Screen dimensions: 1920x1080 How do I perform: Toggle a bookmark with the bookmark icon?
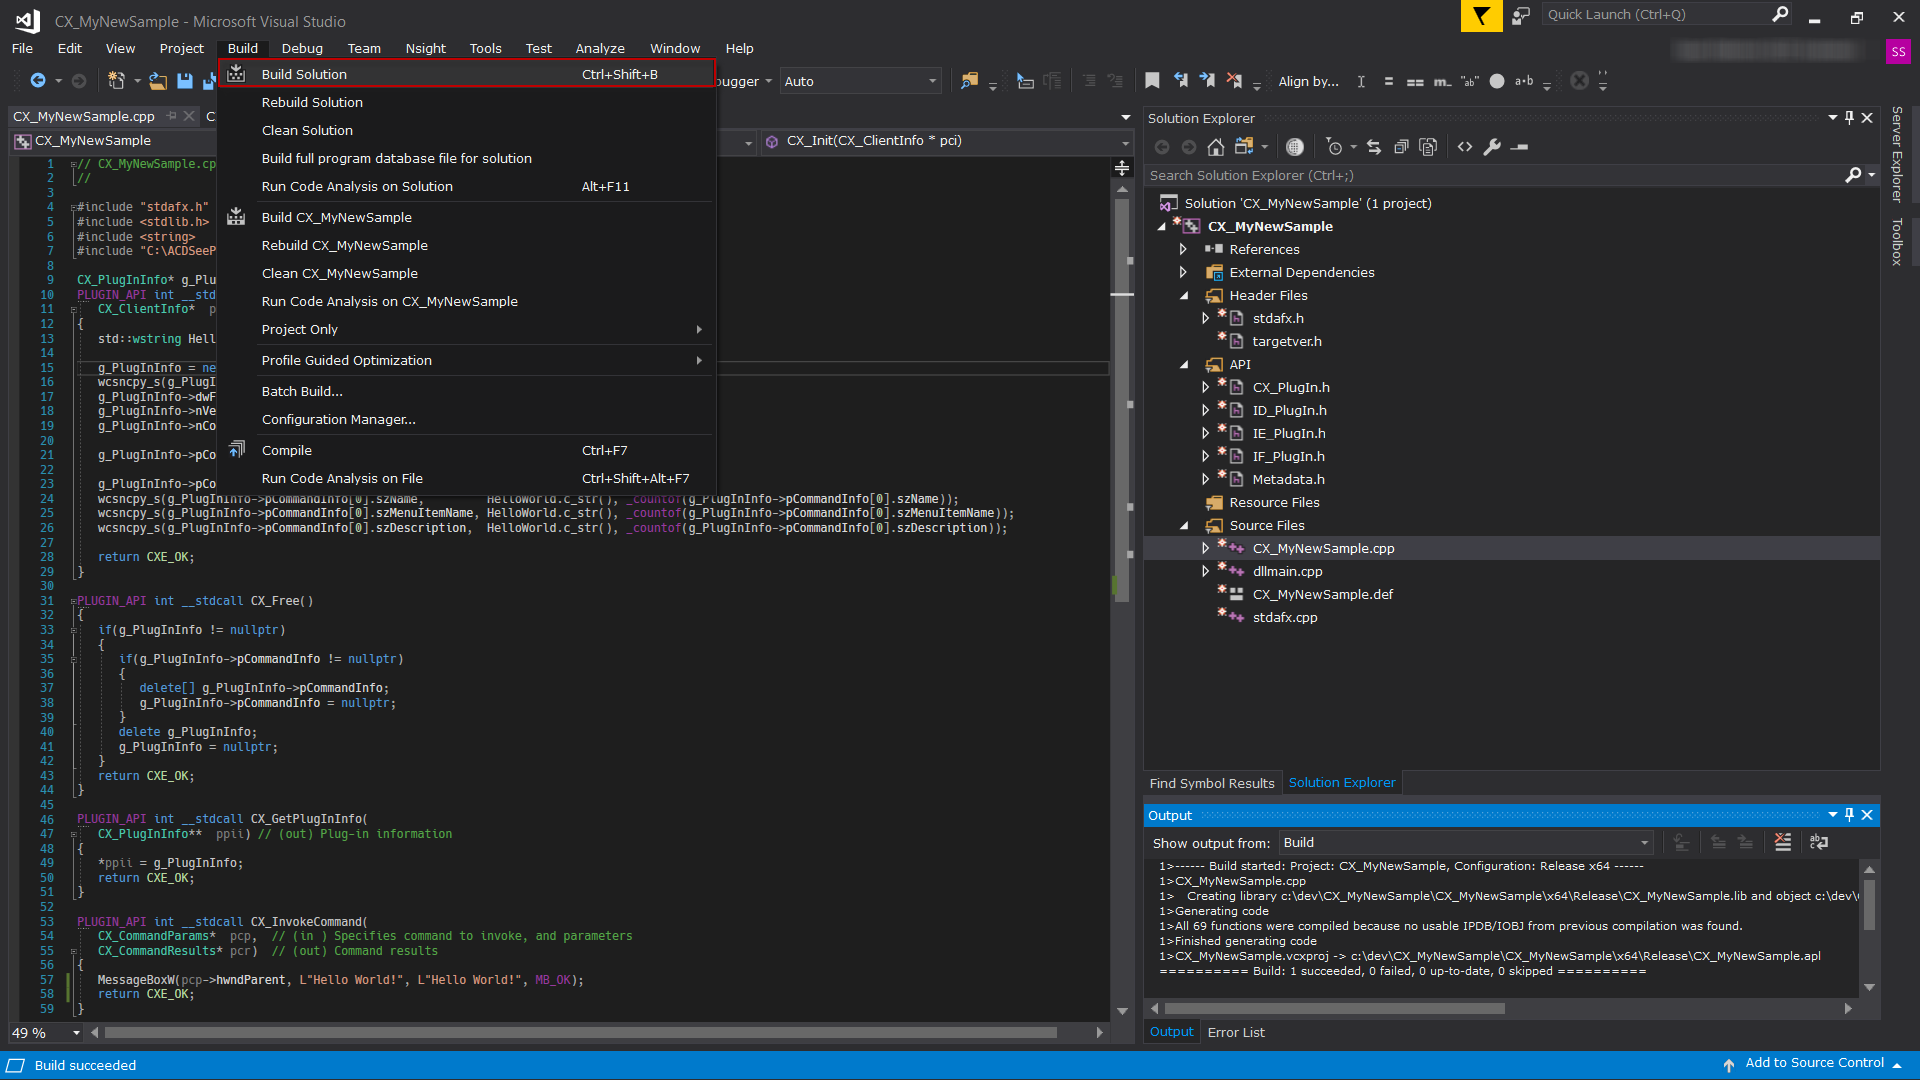[x=1152, y=81]
